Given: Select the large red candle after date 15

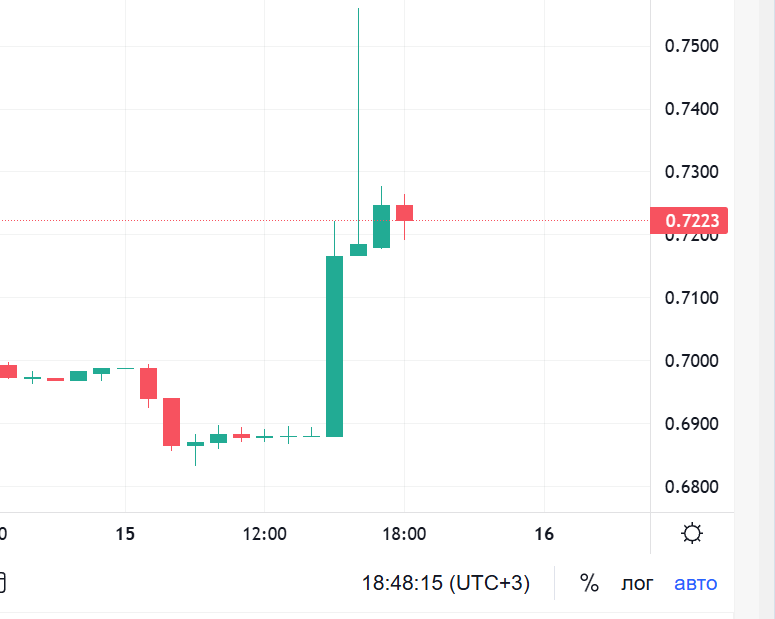Looking at the screenshot, I should 172,422.
